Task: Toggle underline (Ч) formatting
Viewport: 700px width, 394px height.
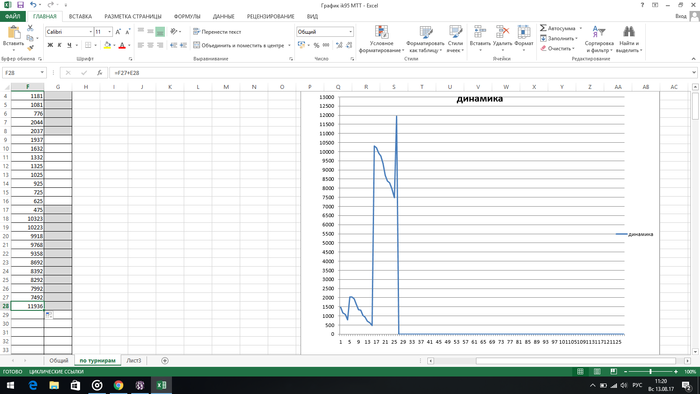Action: click(x=69, y=45)
